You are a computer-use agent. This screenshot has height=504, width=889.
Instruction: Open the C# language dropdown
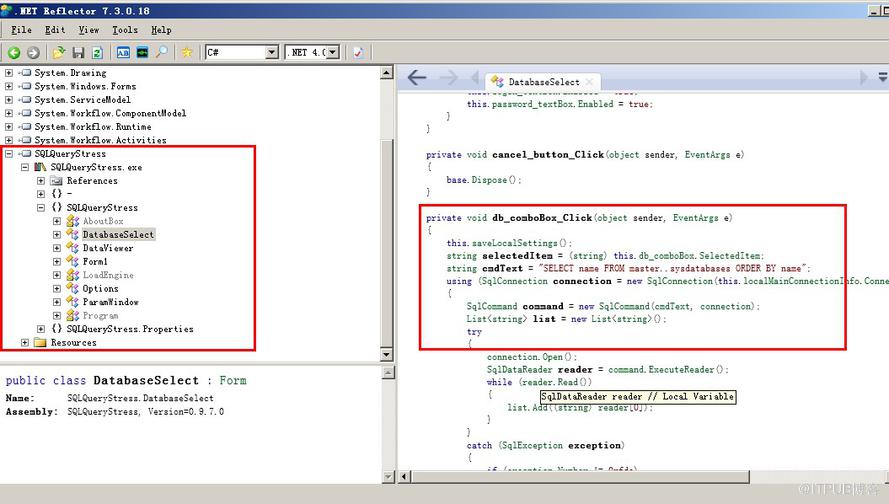coord(272,53)
